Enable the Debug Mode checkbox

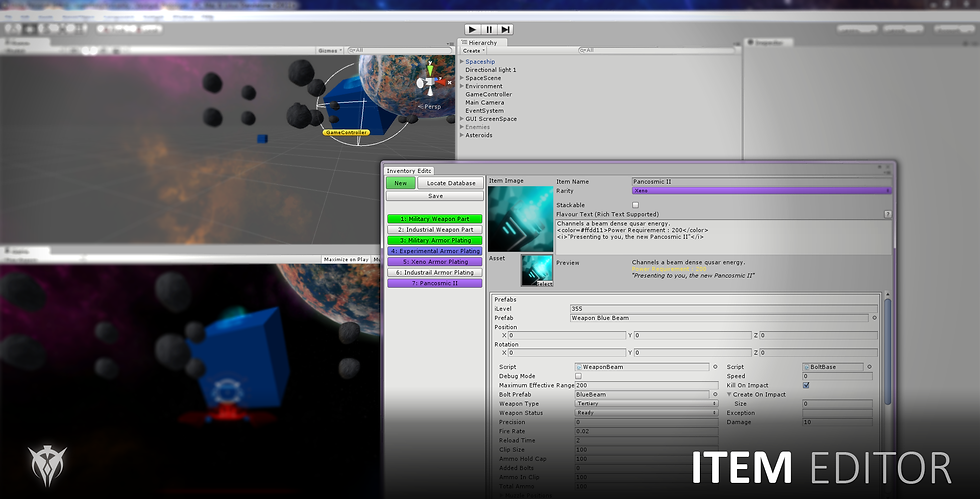579,376
